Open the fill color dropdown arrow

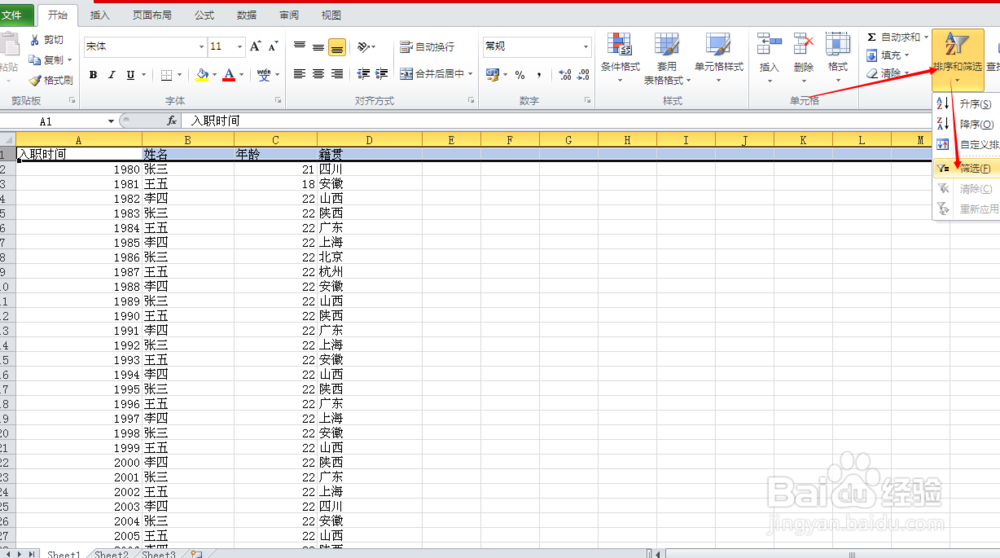[x=214, y=75]
